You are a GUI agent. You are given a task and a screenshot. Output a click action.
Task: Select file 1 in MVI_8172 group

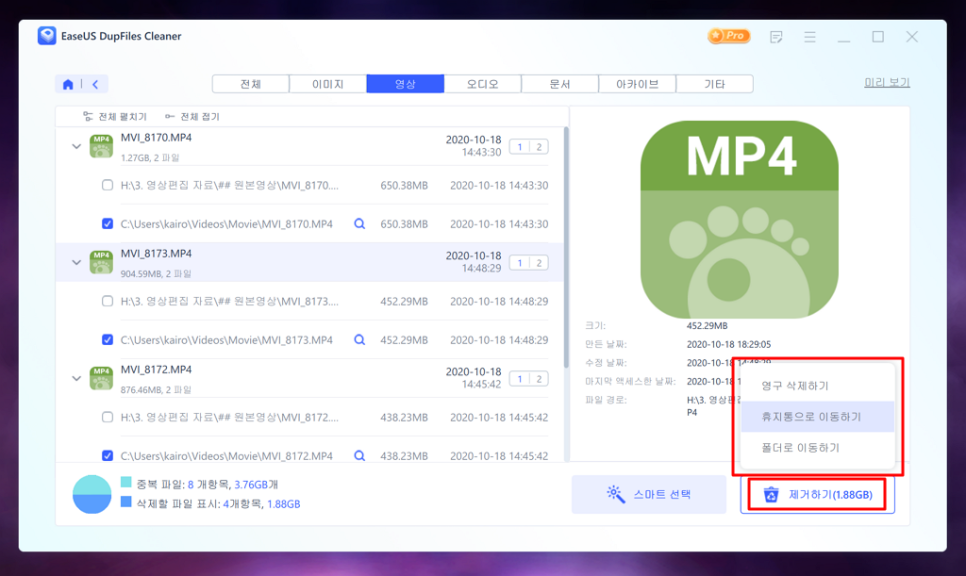pos(519,379)
